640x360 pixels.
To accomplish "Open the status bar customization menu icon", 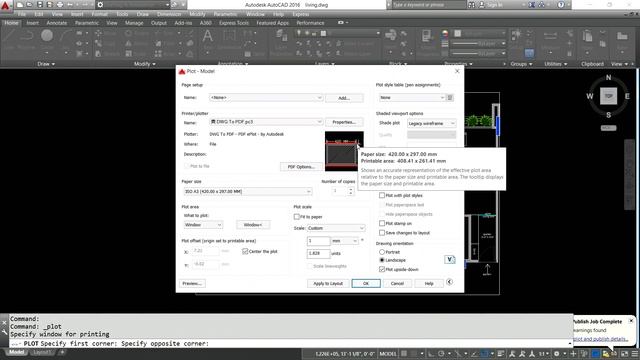I will pos(635,354).
